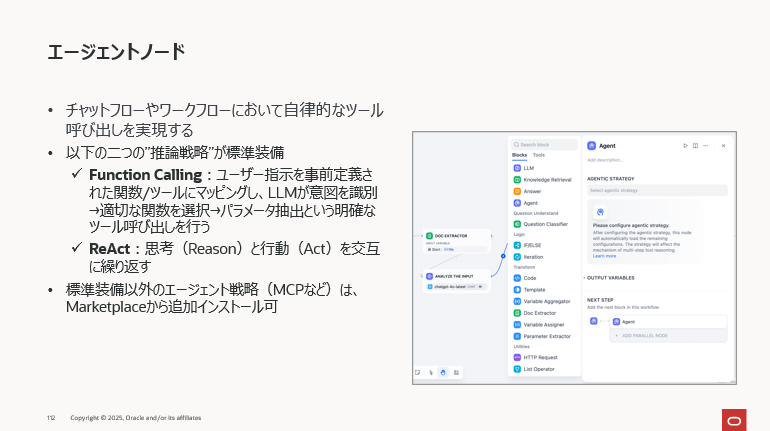Add a note with canvas toolbar note icon
The height and width of the screenshot is (431, 770).
(417, 373)
